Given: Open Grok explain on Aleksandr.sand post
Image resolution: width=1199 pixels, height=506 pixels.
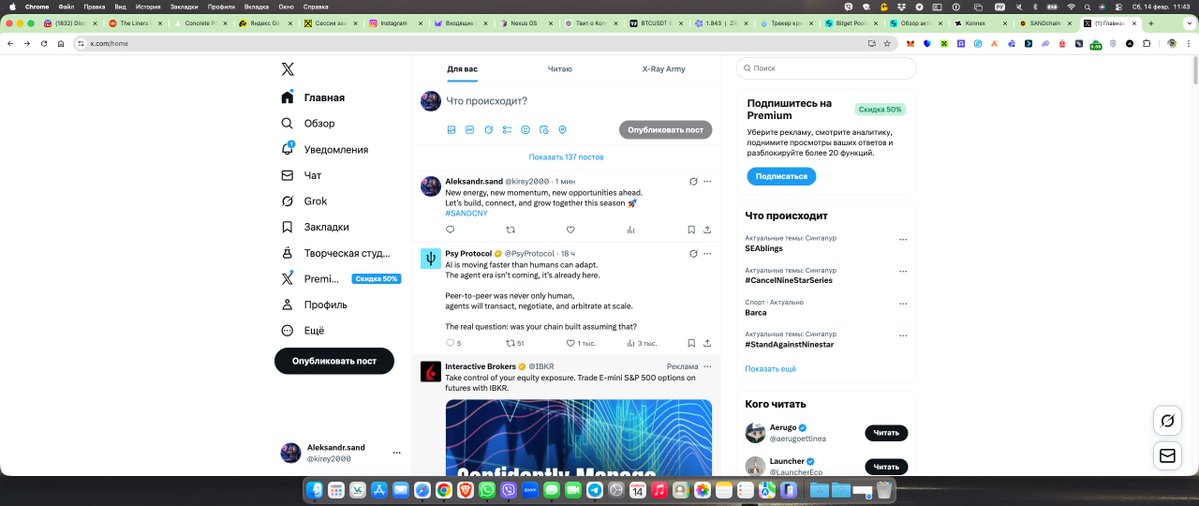Looking at the screenshot, I should point(693,181).
